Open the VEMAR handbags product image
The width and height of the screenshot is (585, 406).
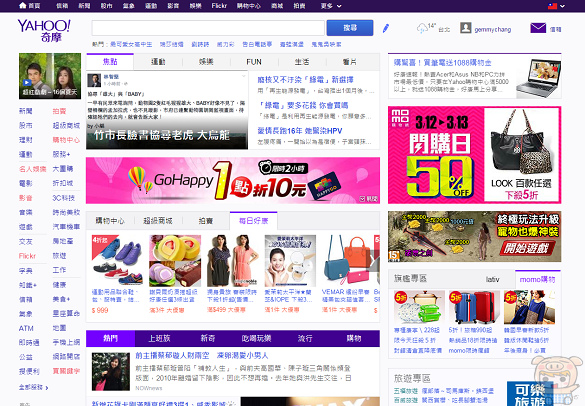coord(347,261)
